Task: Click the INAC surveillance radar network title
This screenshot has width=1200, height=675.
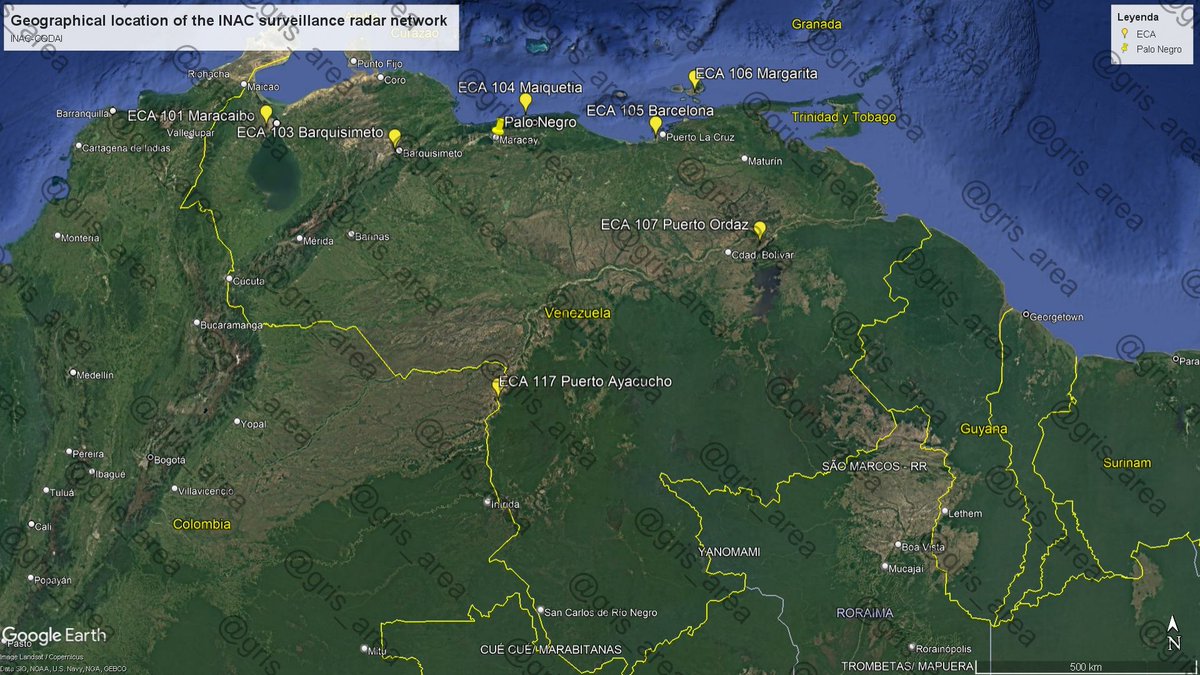Action: coord(228,18)
